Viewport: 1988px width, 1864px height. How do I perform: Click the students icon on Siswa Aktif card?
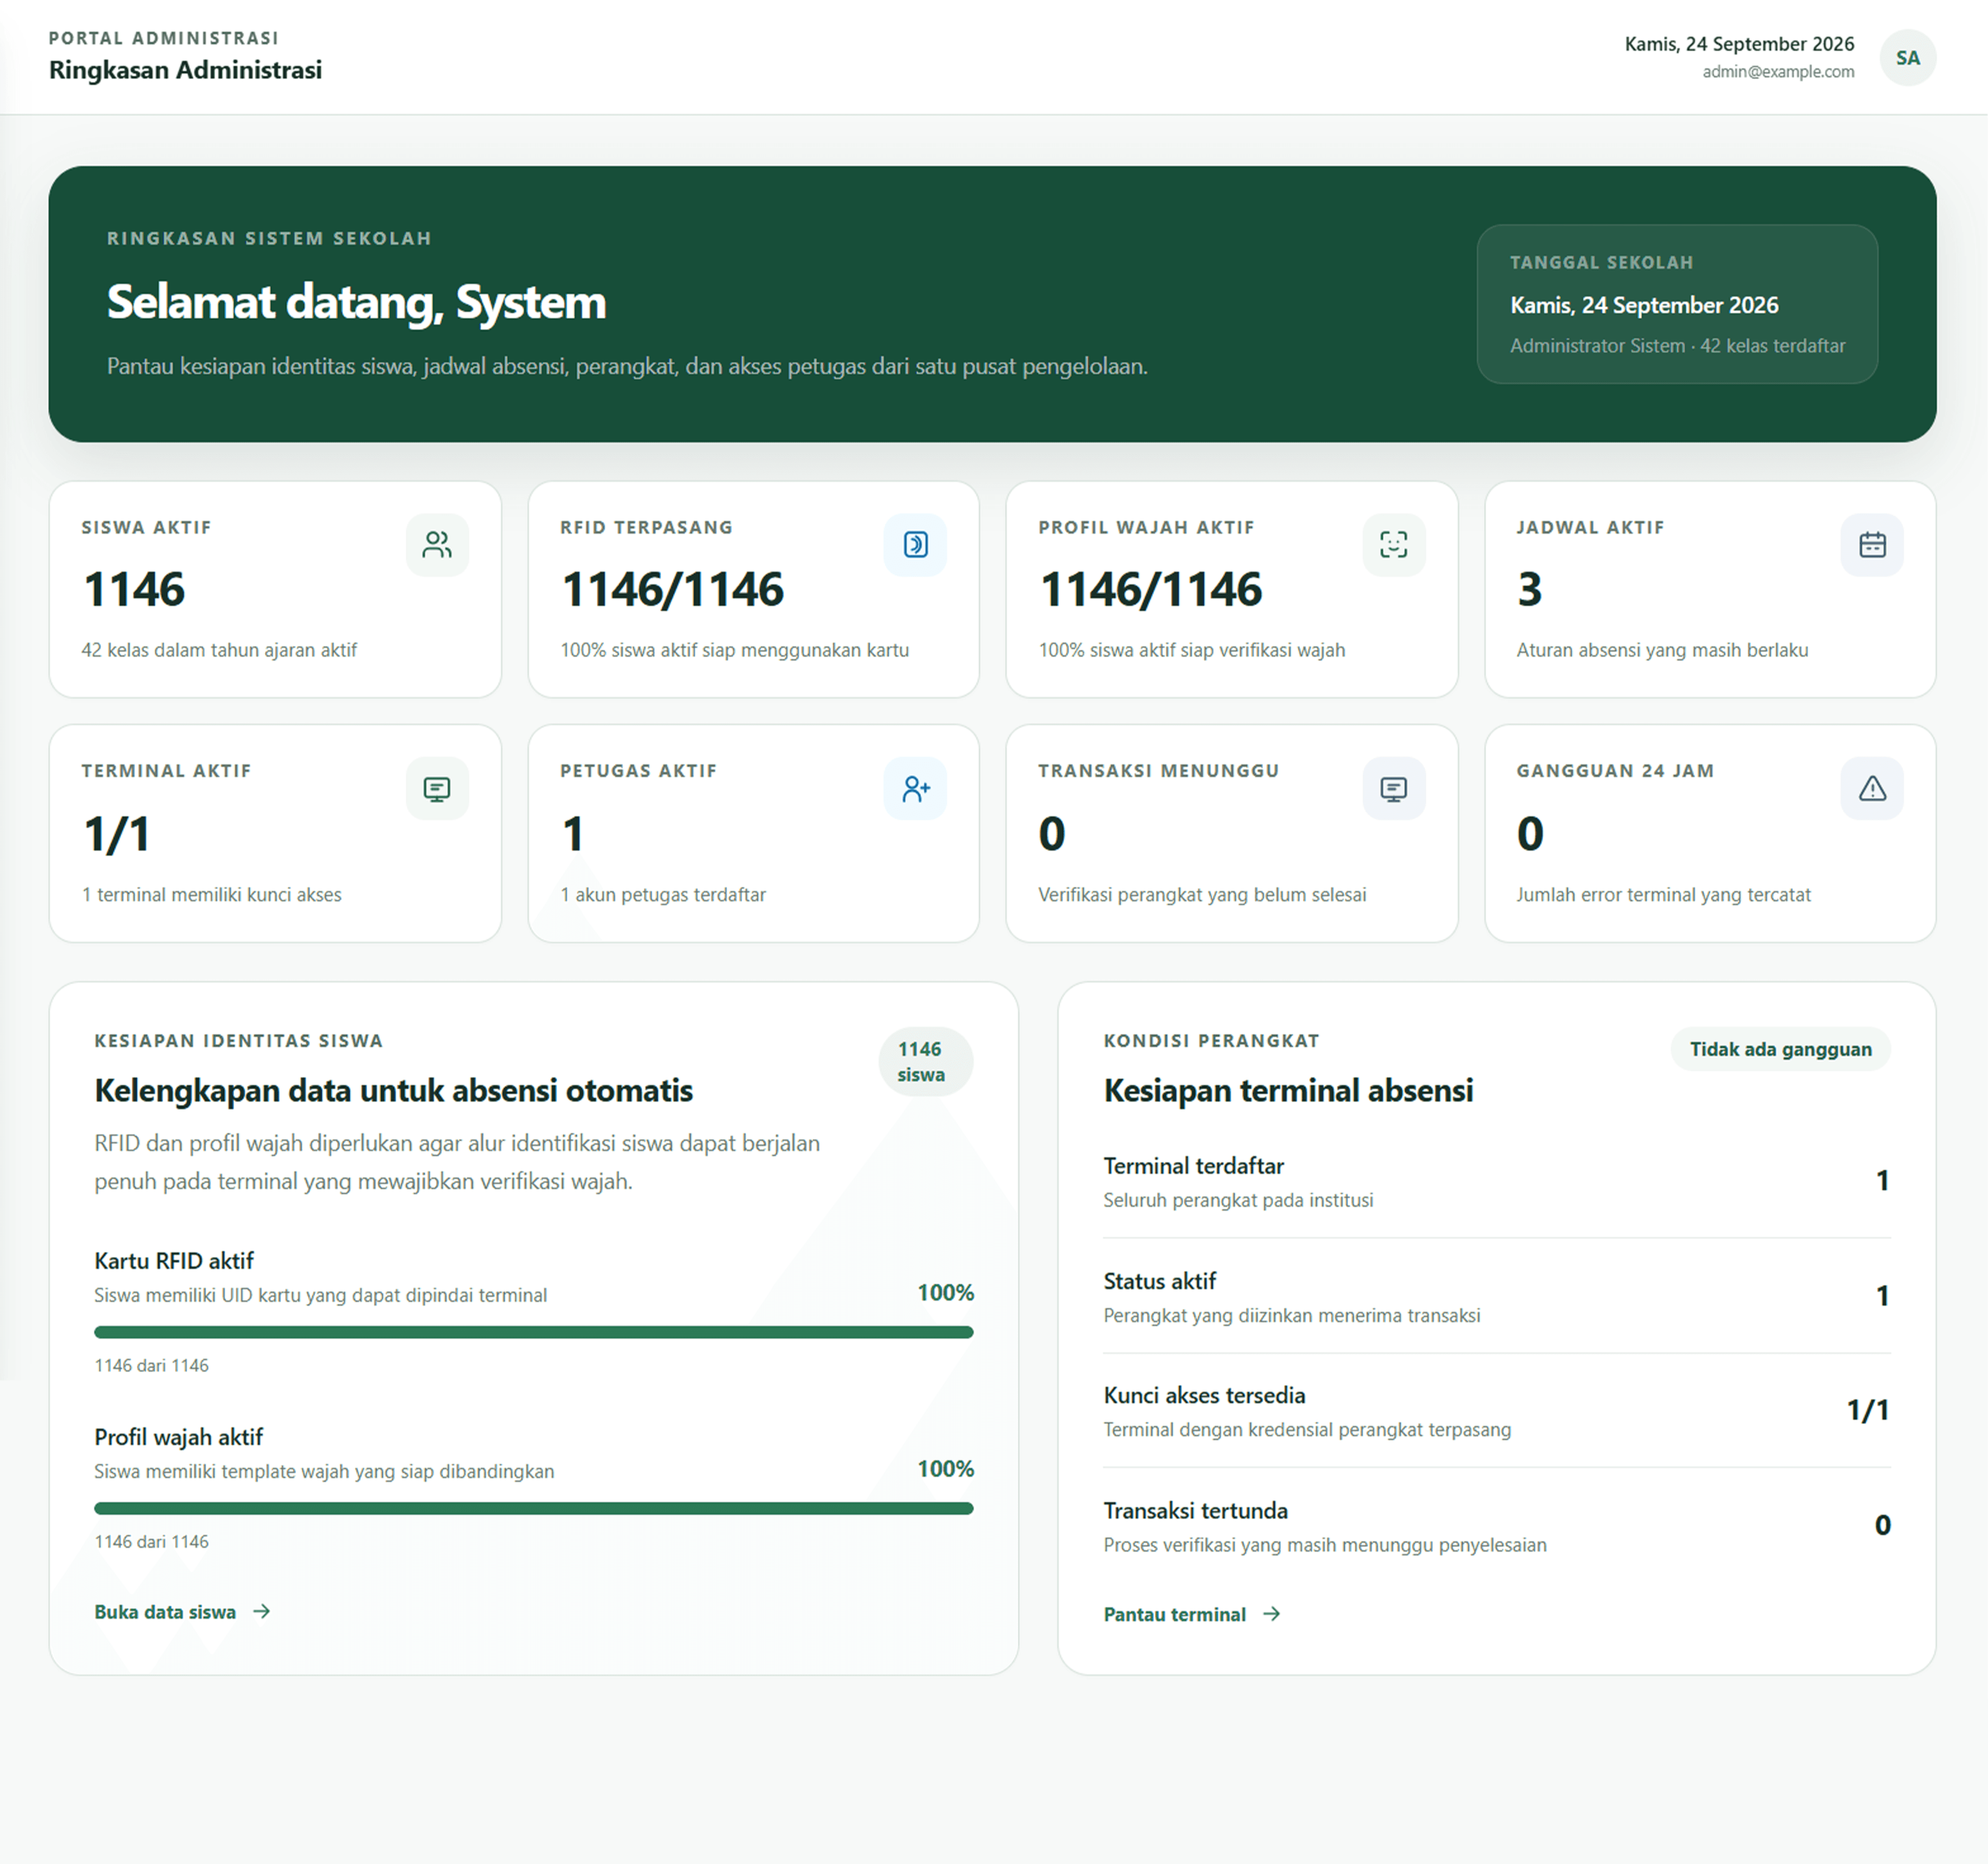pyautogui.click(x=437, y=545)
